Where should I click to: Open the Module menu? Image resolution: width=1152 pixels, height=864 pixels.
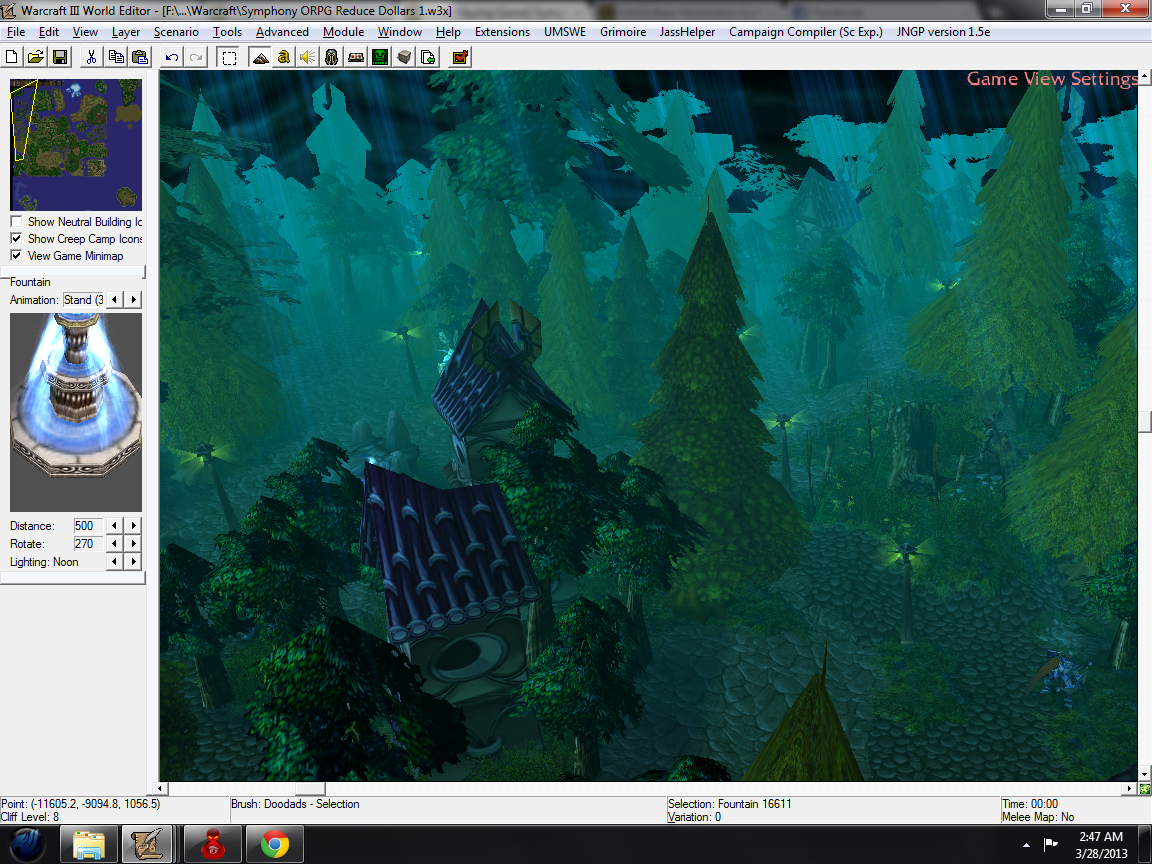[343, 32]
